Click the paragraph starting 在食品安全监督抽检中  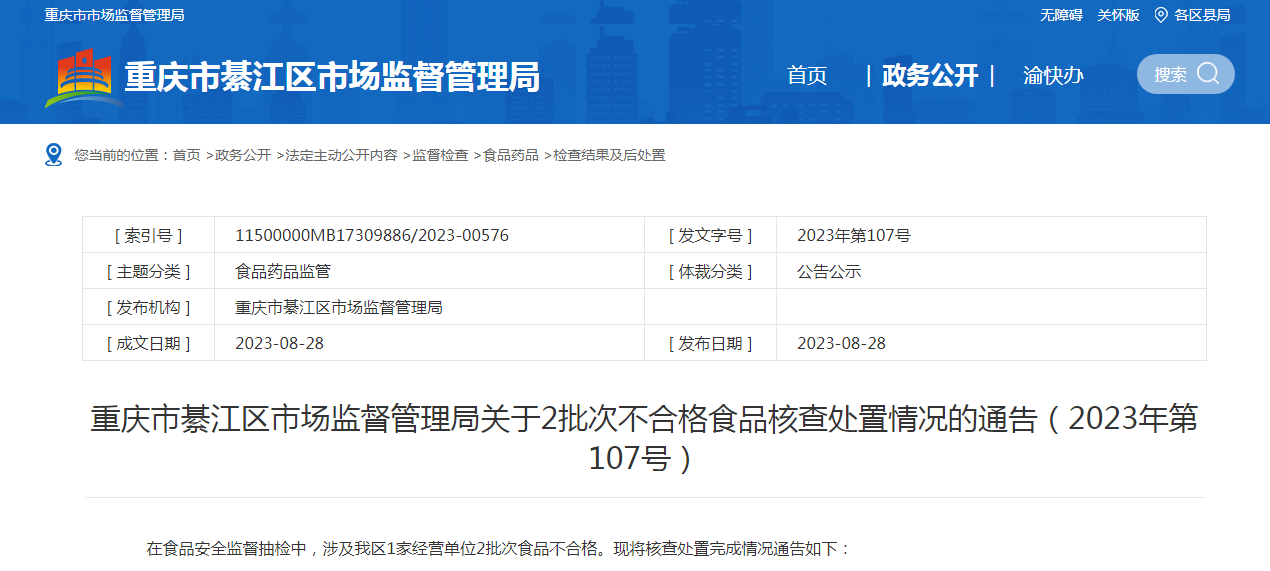[x=498, y=549]
